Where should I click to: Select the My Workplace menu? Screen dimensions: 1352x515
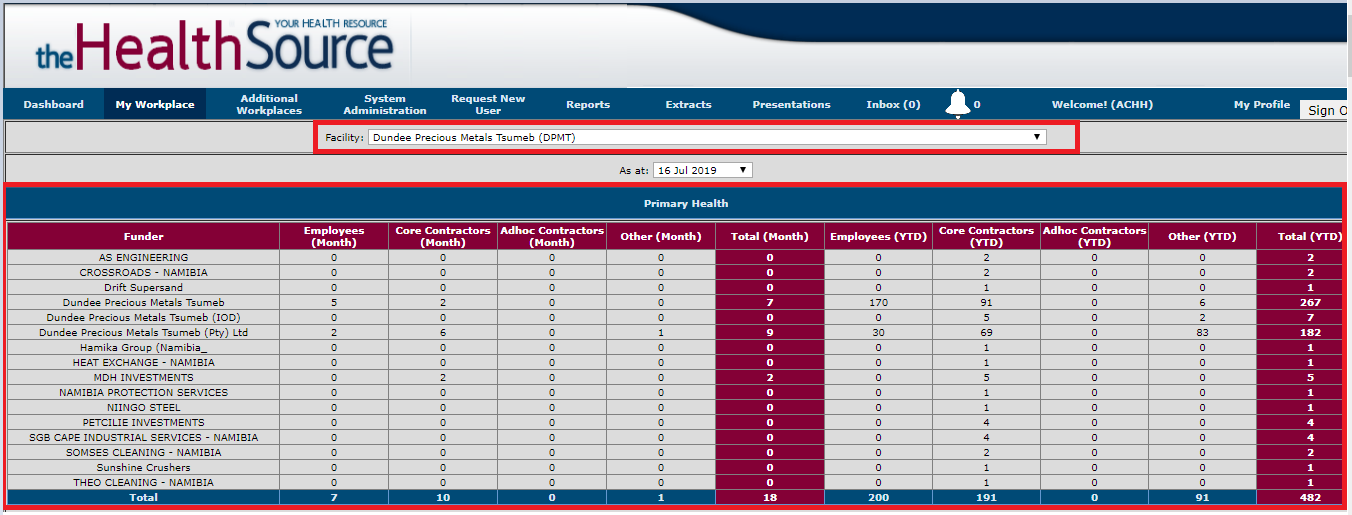point(155,104)
